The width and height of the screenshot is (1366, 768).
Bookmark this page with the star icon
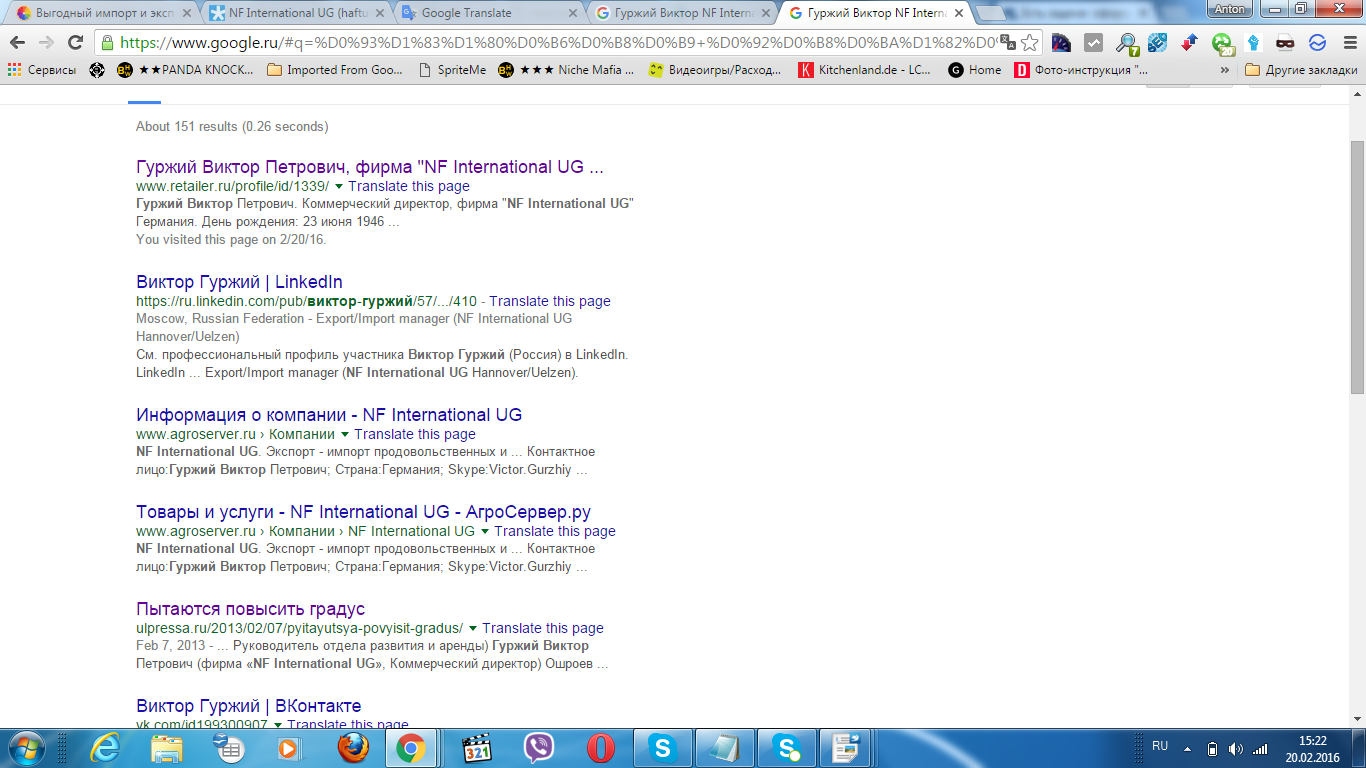tap(1029, 43)
